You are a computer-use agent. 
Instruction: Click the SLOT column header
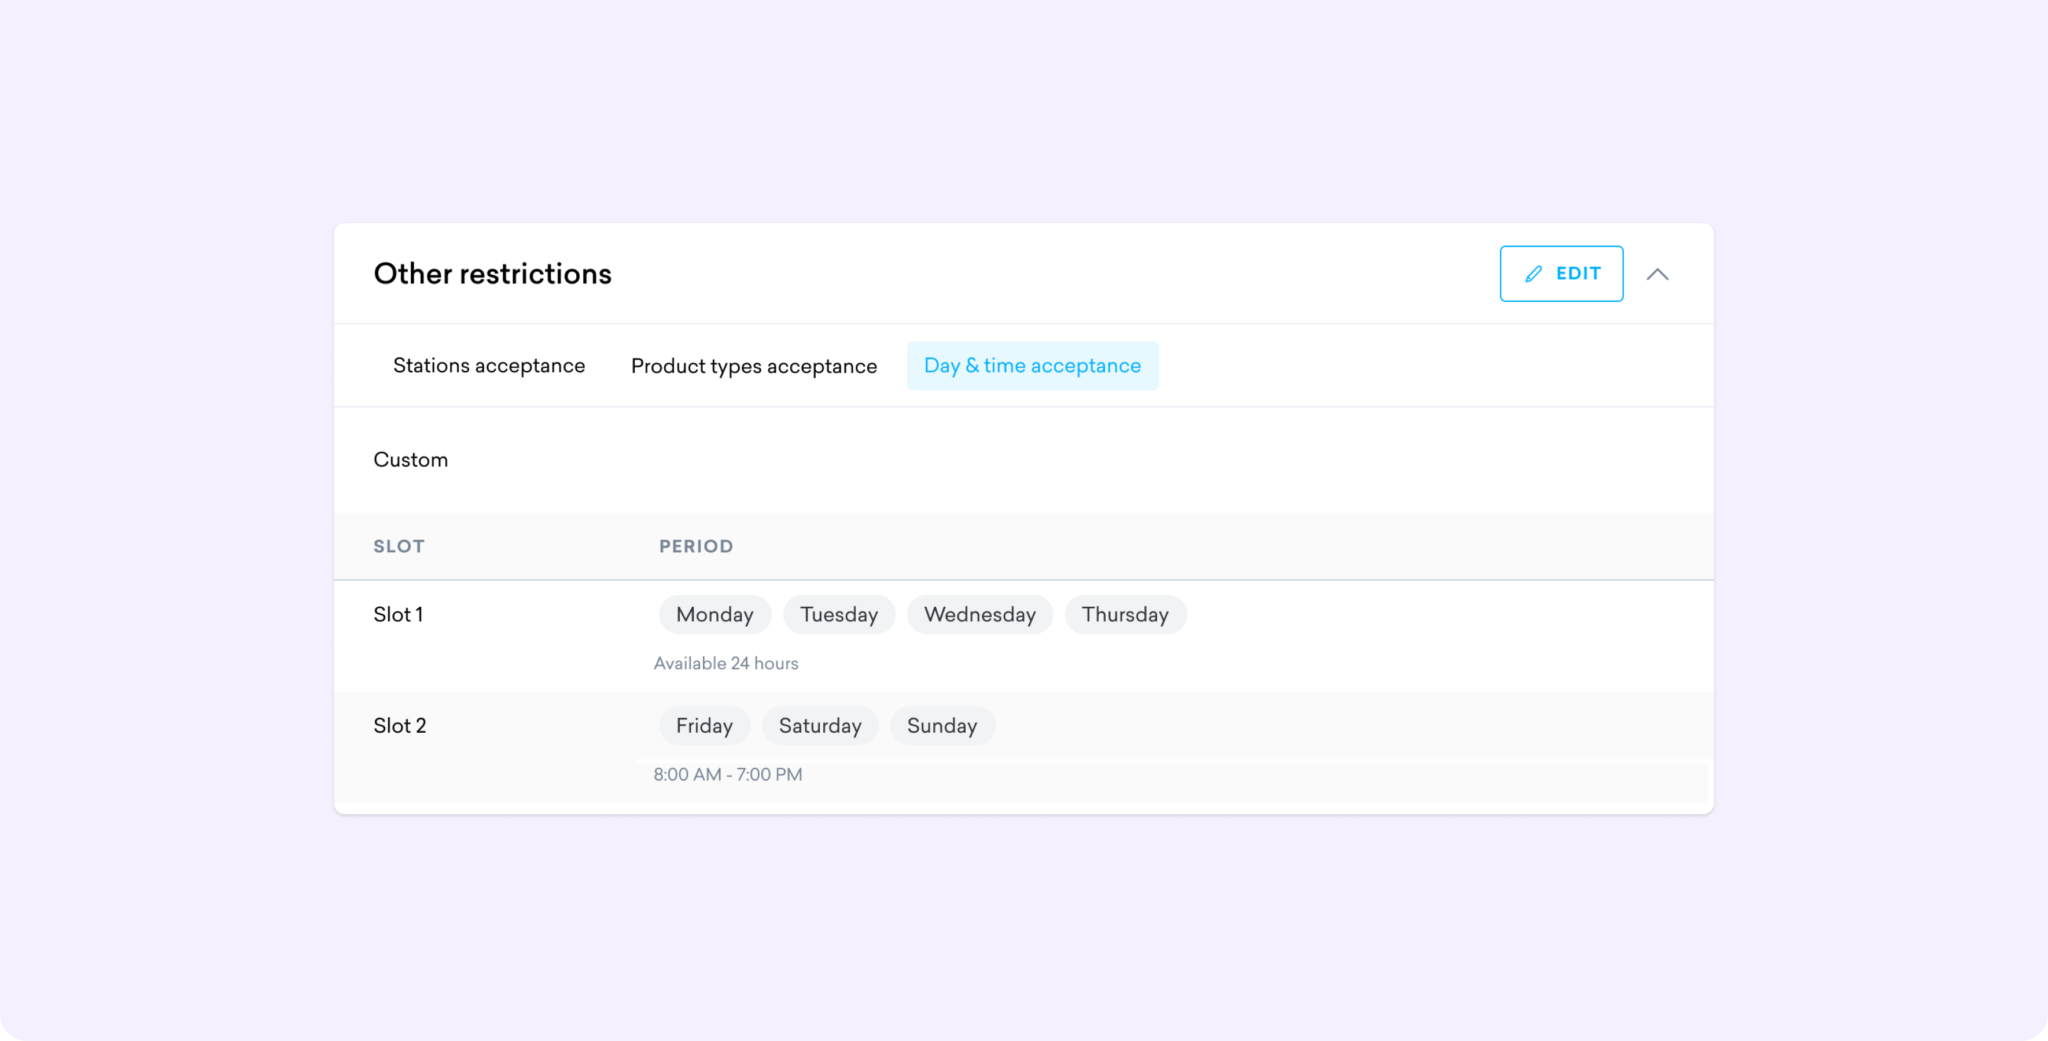pyautogui.click(x=399, y=546)
